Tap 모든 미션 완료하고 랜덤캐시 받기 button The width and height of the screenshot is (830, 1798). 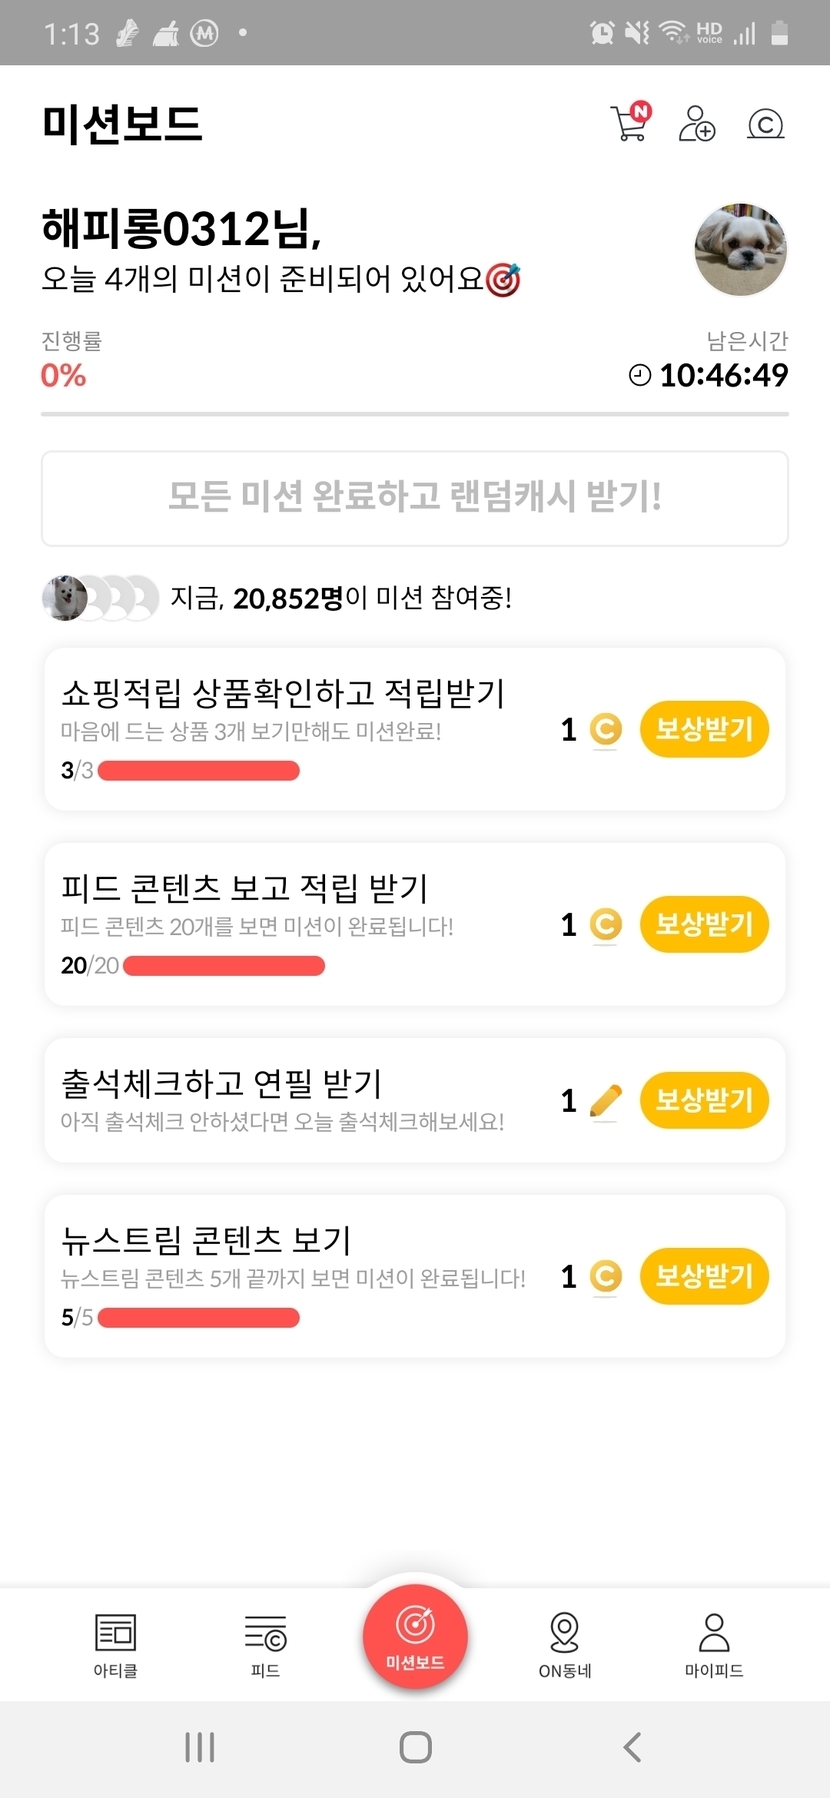(415, 498)
